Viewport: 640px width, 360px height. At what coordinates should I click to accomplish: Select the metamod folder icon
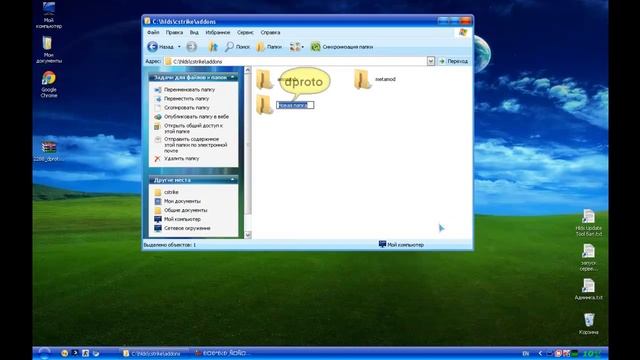click(362, 79)
